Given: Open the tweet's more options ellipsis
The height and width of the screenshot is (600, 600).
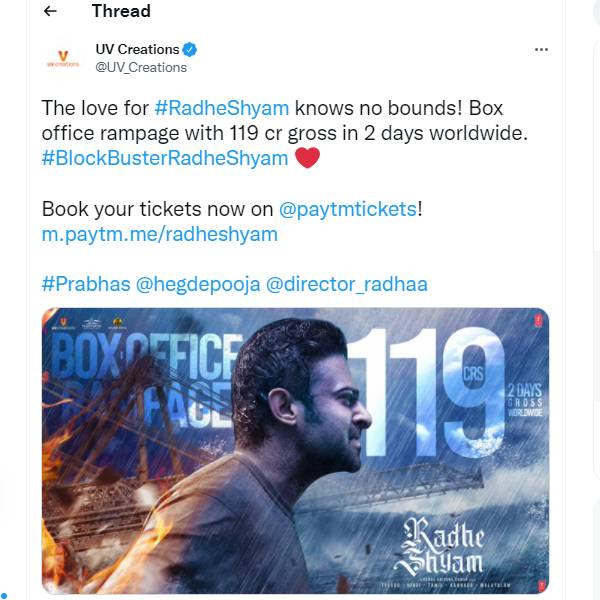Looking at the screenshot, I should tap(541, 49).
